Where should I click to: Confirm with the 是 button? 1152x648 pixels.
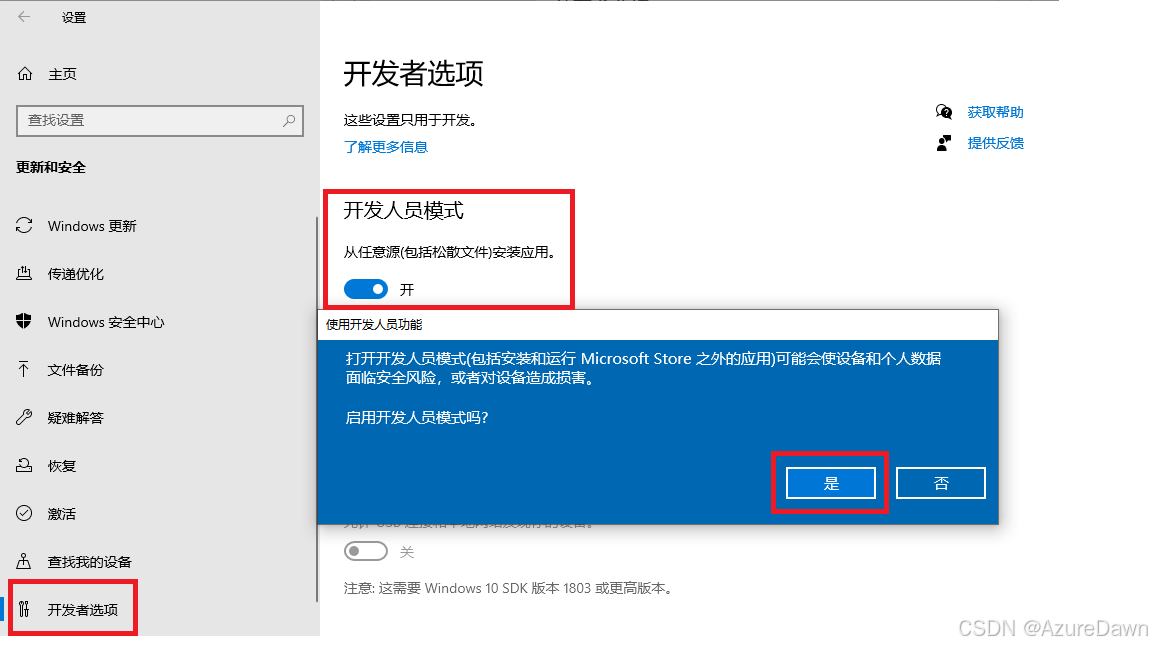(831, 483)
